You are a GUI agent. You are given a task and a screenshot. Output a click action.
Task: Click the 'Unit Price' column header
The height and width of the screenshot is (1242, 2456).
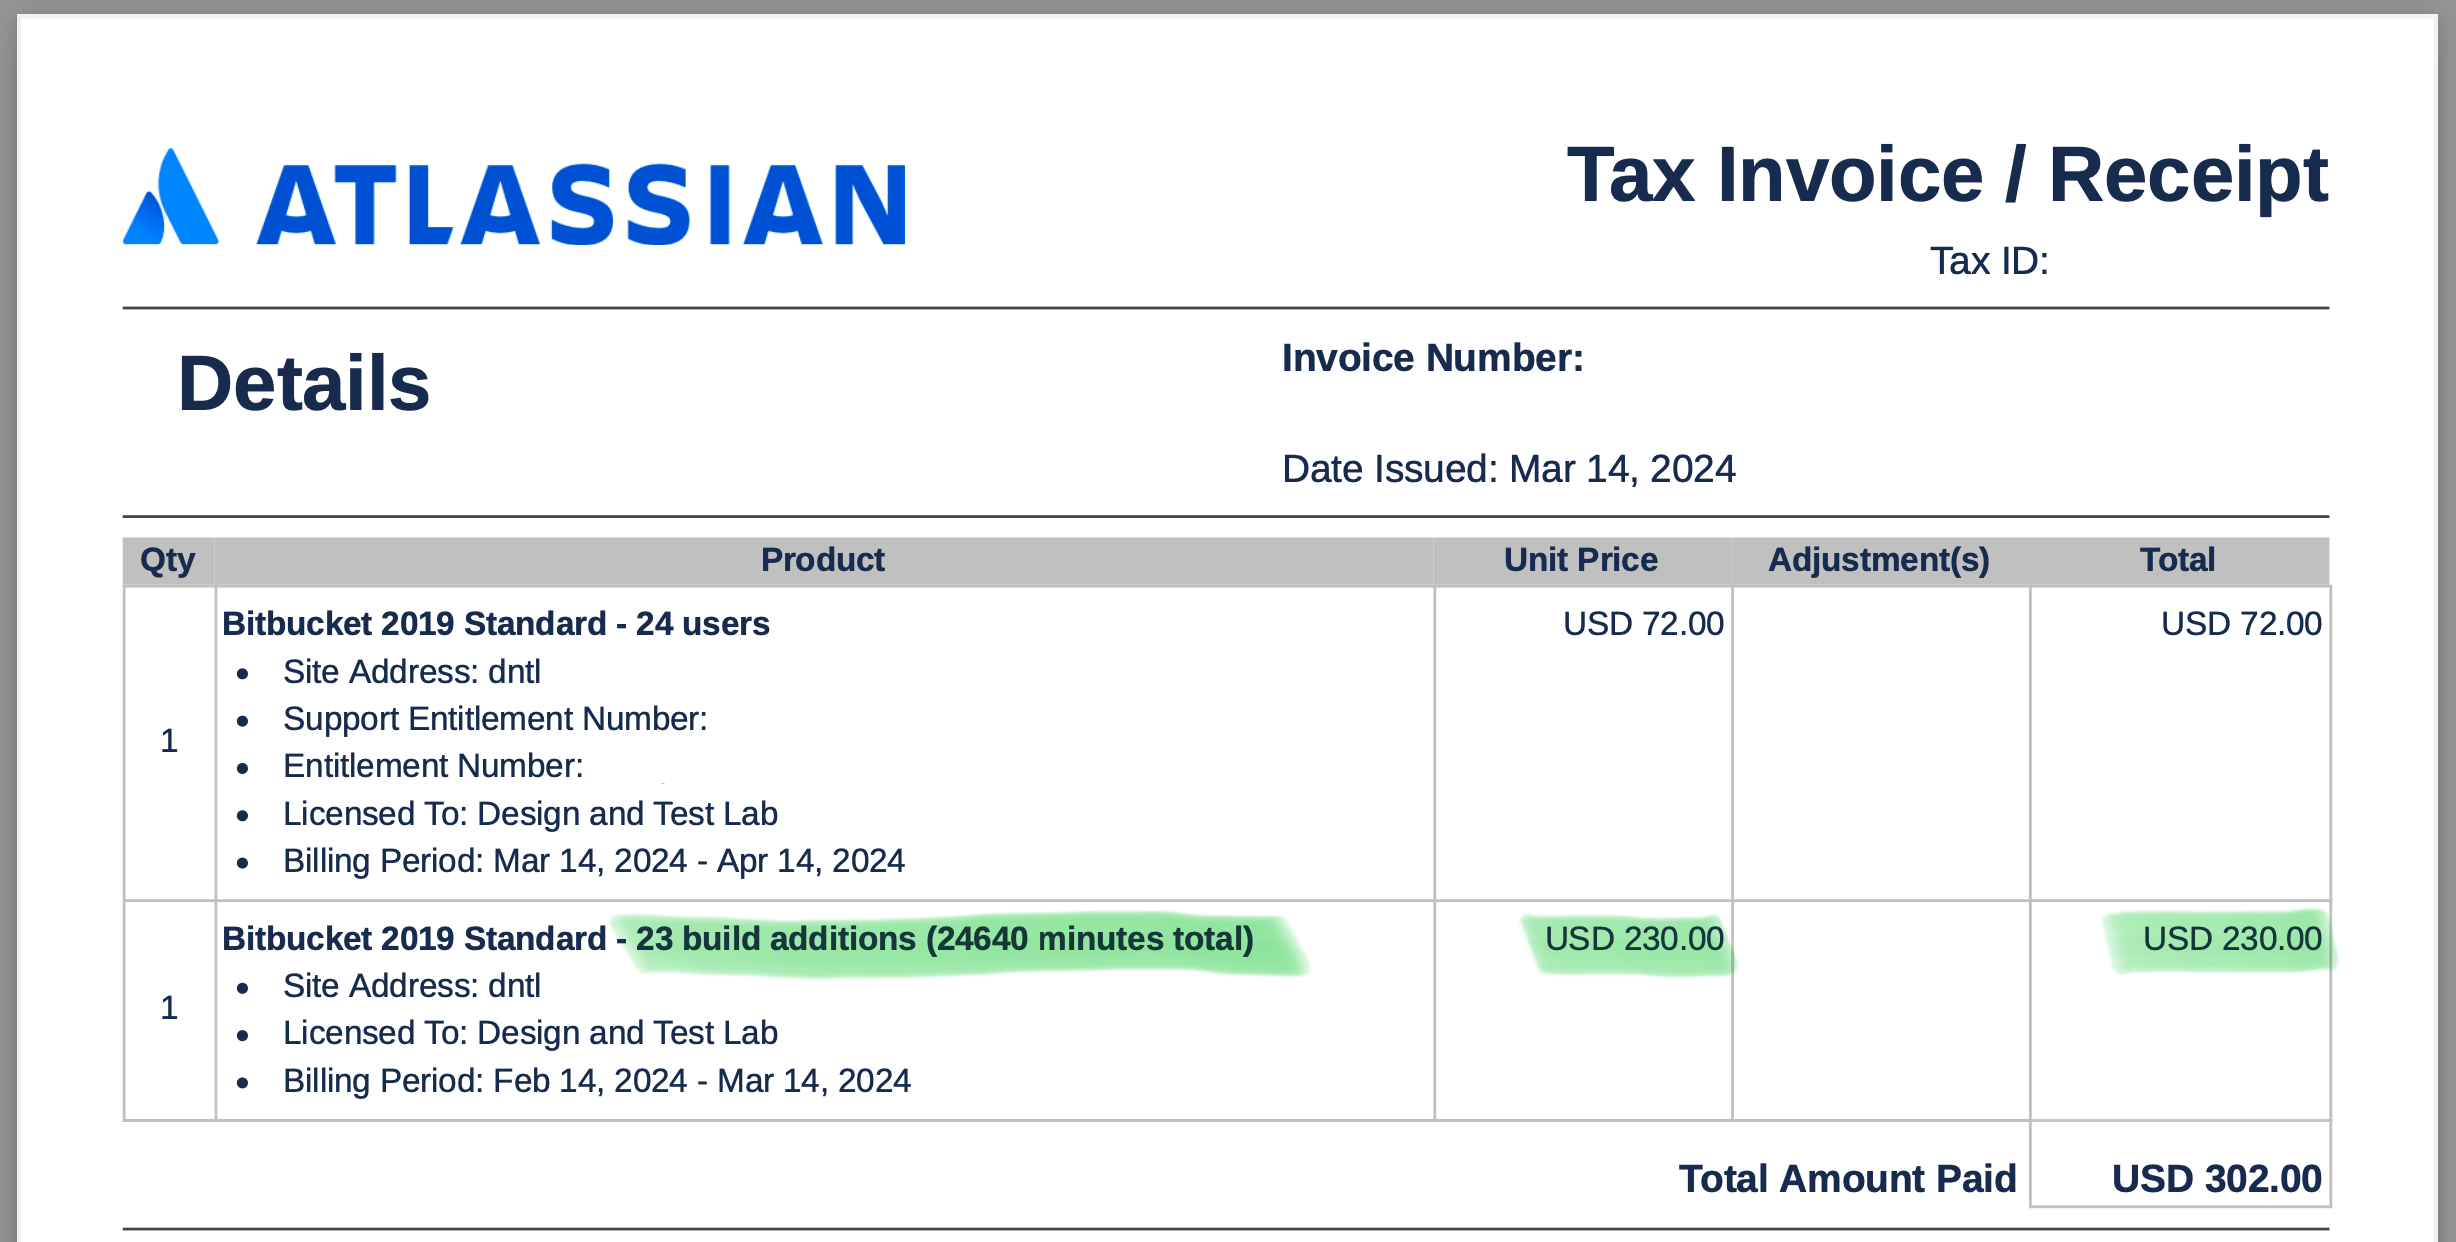point(1580,560)
